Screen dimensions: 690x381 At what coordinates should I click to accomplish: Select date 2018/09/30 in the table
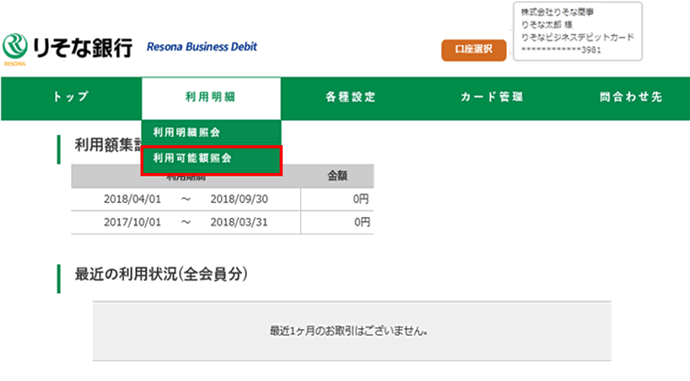tap(239, 199)
